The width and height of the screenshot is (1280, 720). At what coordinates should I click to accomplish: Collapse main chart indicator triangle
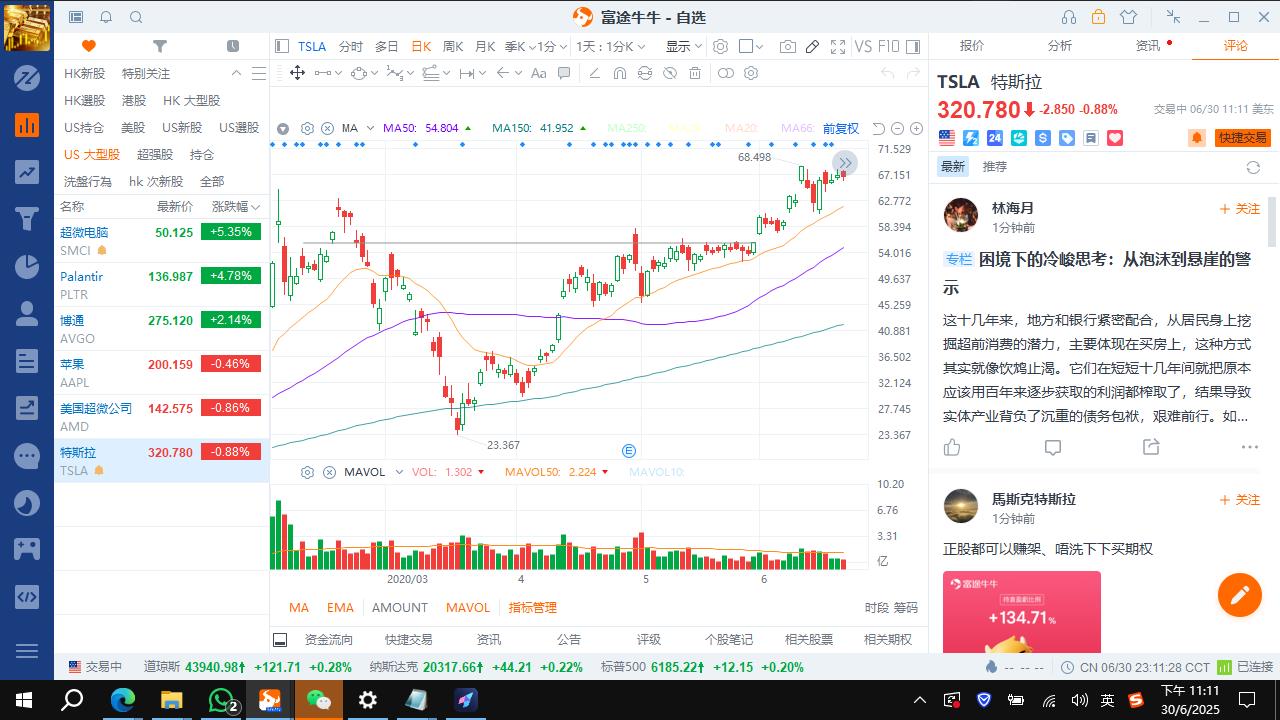click(283, 129)
